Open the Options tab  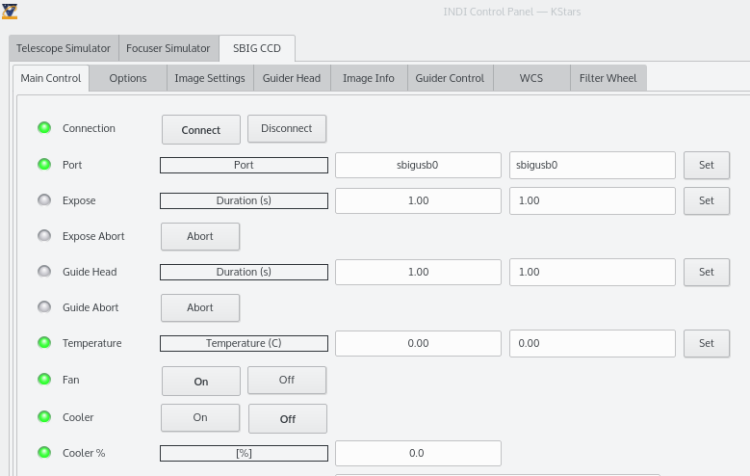pyautogui.click(x=128, y=78)
